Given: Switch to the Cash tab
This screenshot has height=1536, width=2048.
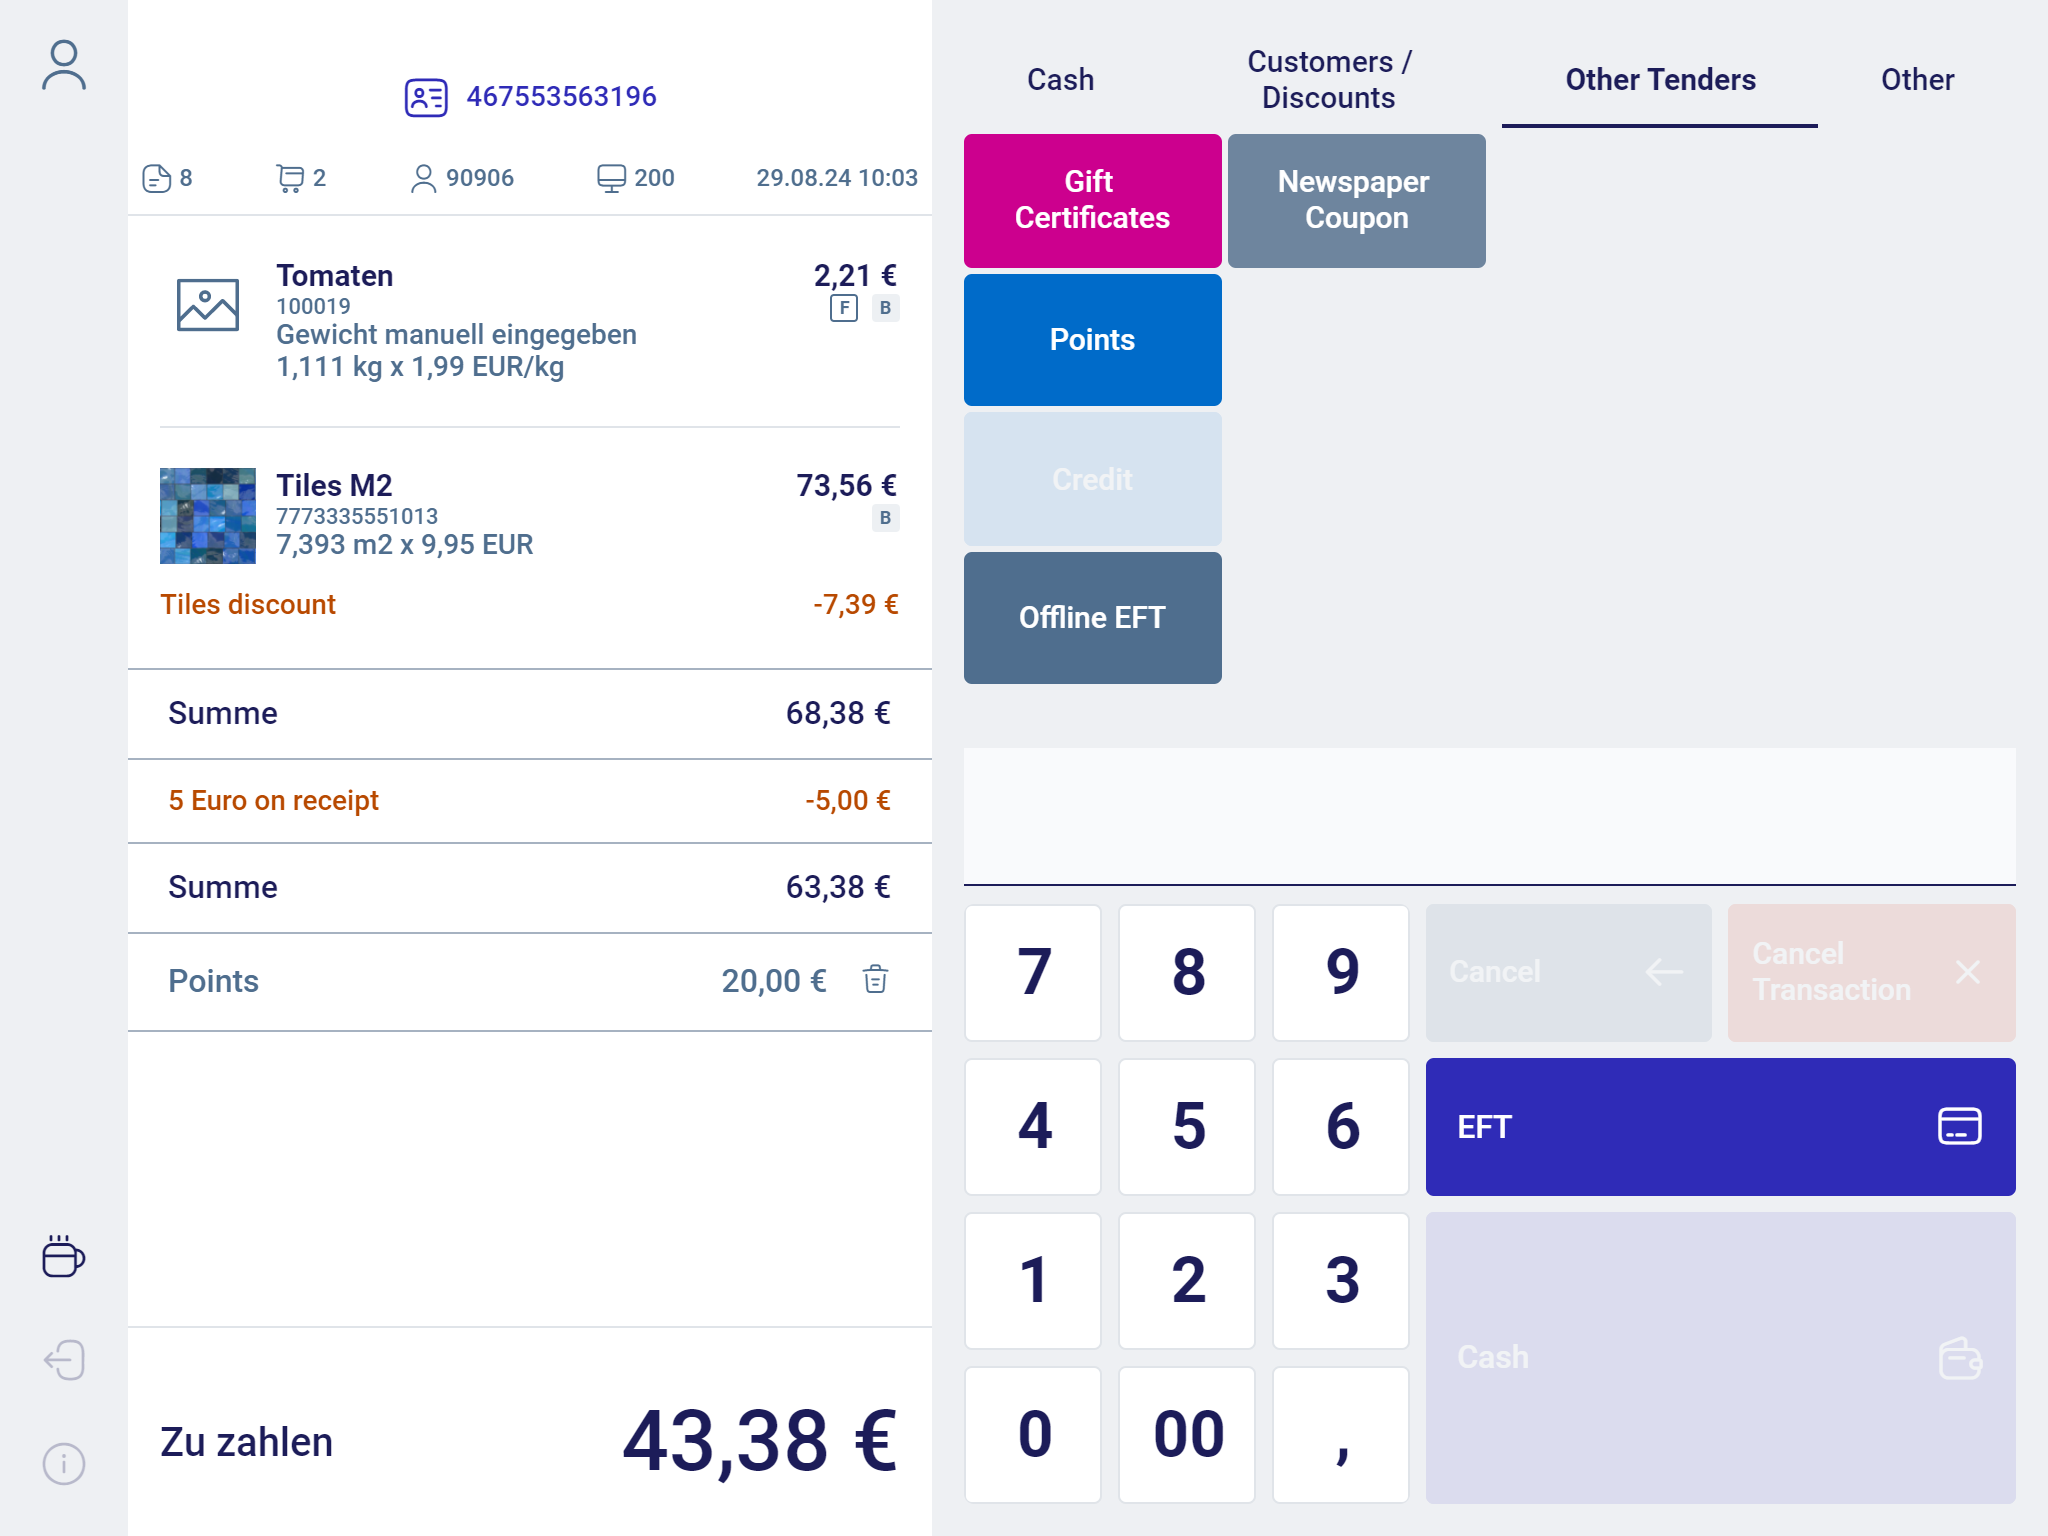Looking at the screenshot, I should click(1058, 79).
